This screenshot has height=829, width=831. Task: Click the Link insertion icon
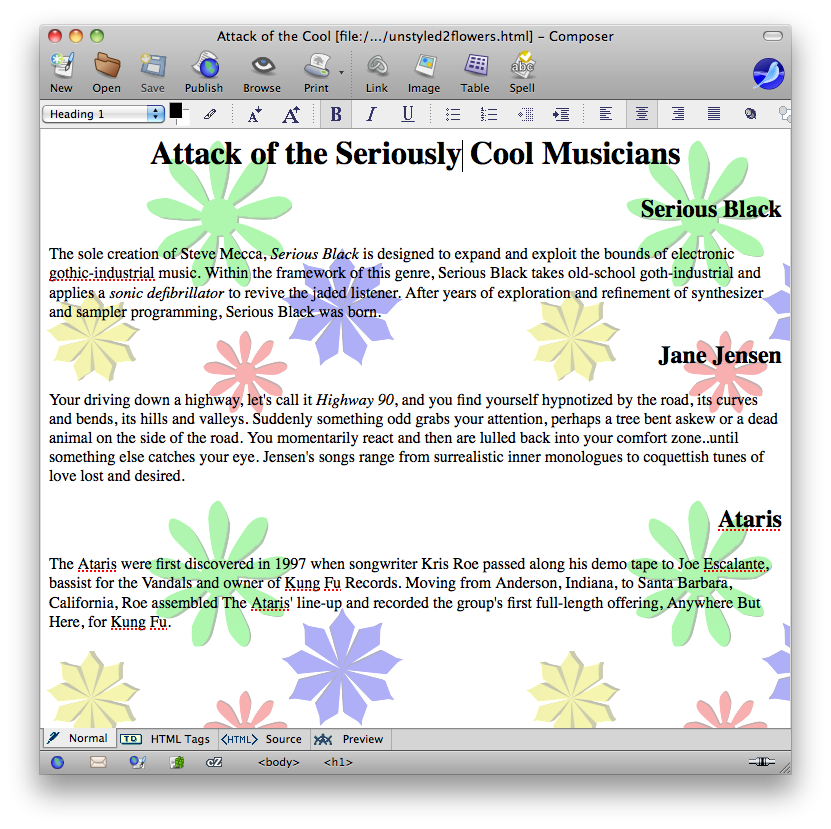pos(377,72)
